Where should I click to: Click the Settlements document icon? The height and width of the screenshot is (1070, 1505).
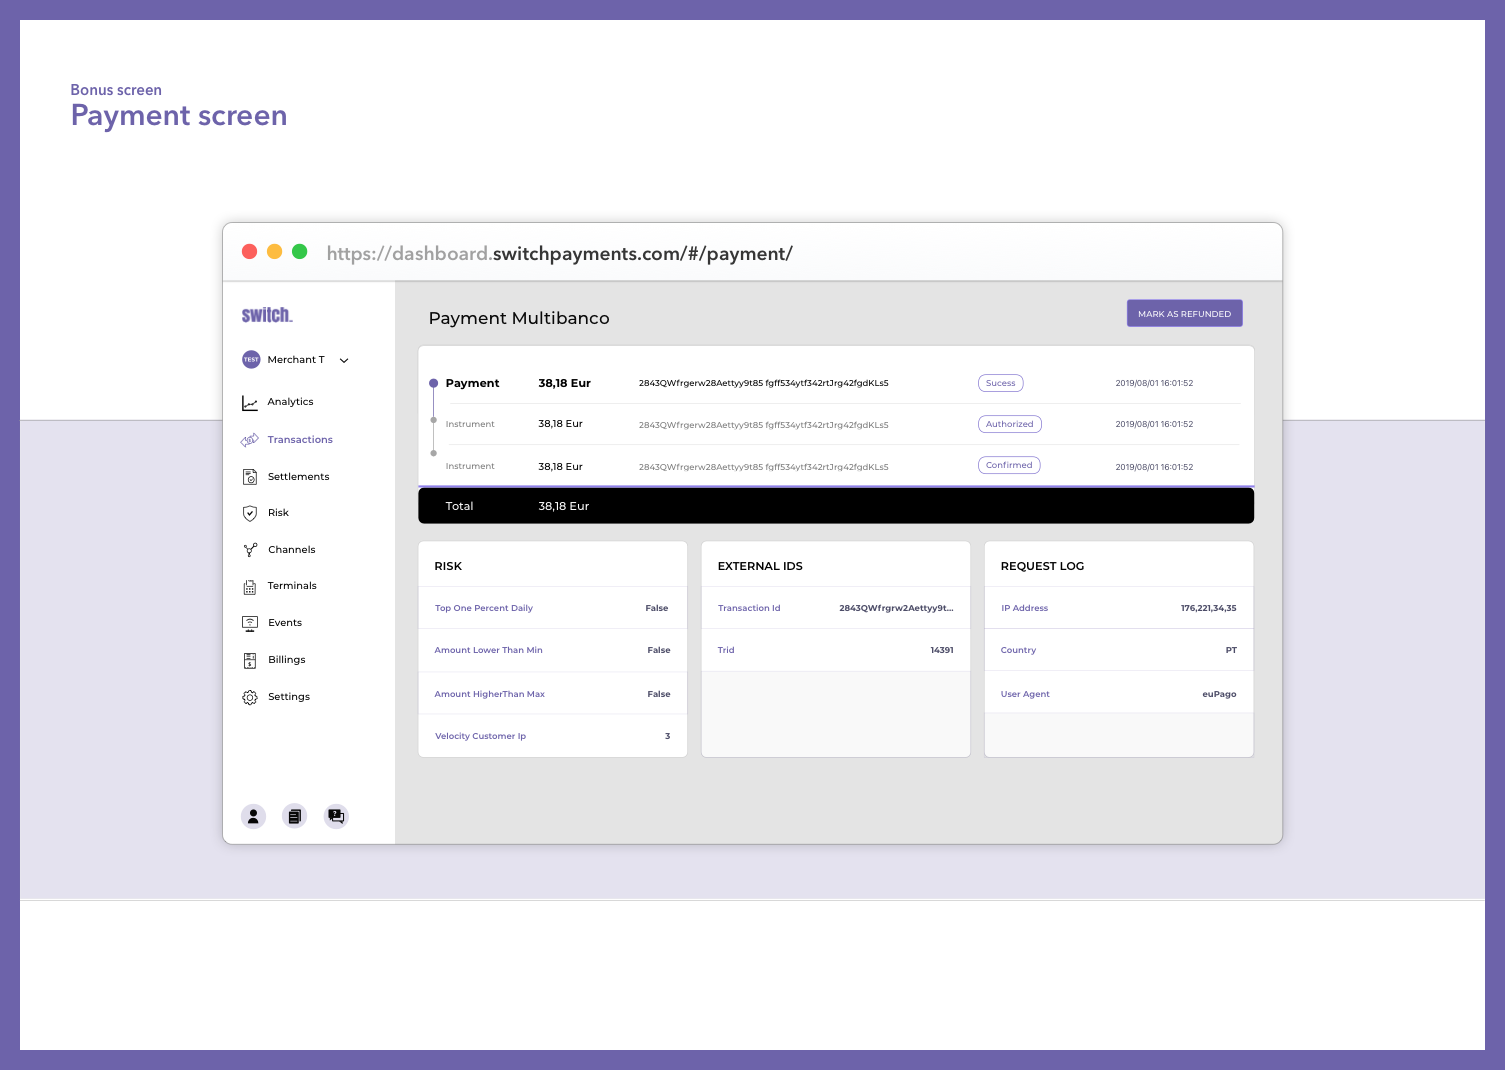250,477
